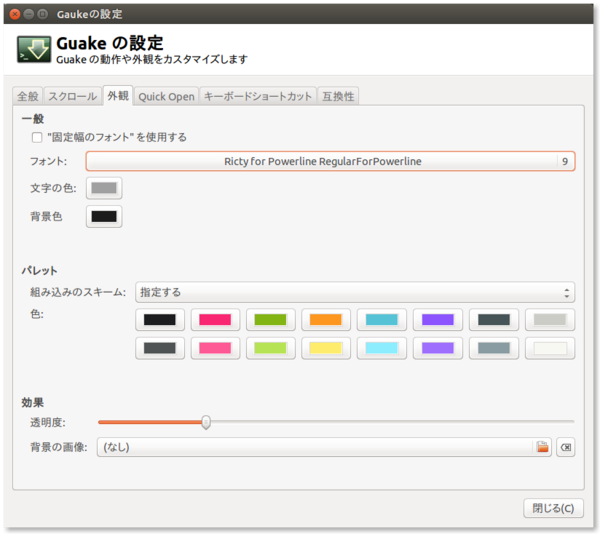Clear the background image with the erase icon
Viewport: 600px width, 534px height.
[x=566, y=447]
